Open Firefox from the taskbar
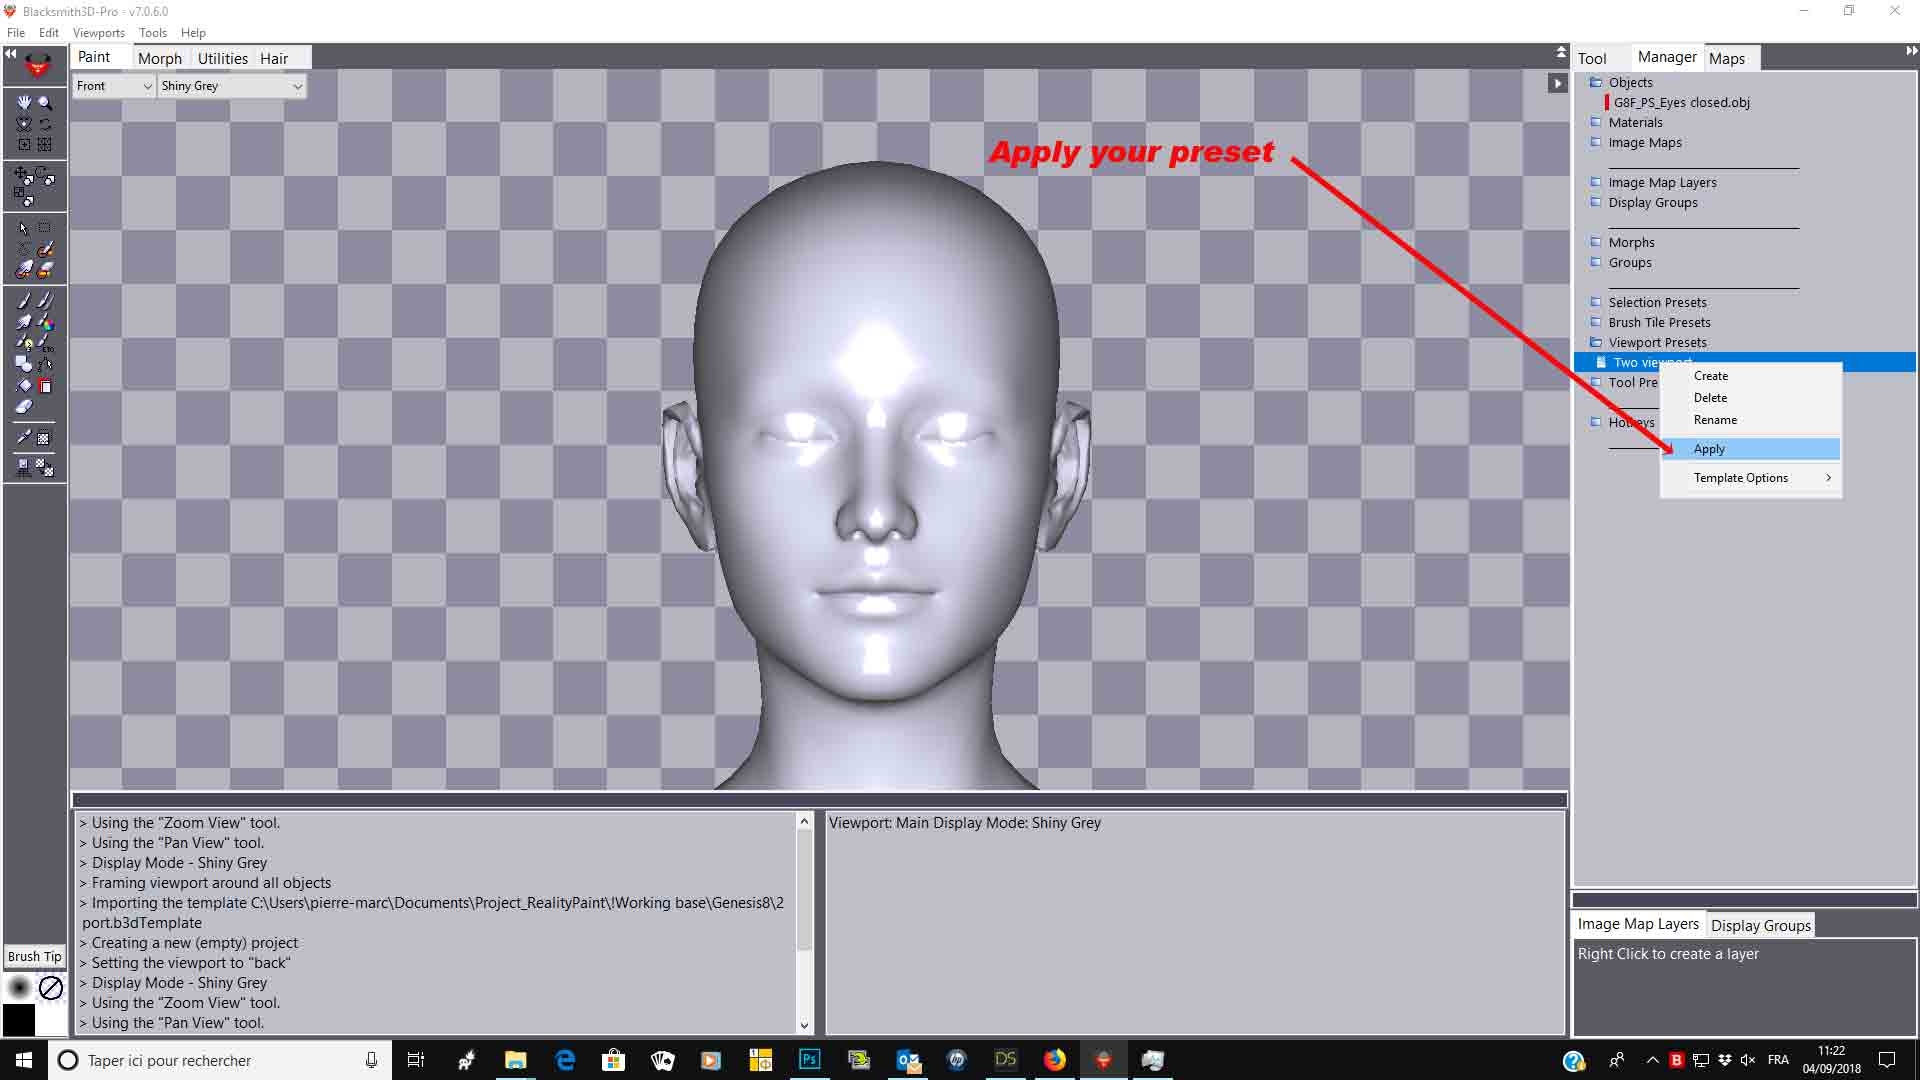This screenshot has height=1080, width=1920. 1055,1060
